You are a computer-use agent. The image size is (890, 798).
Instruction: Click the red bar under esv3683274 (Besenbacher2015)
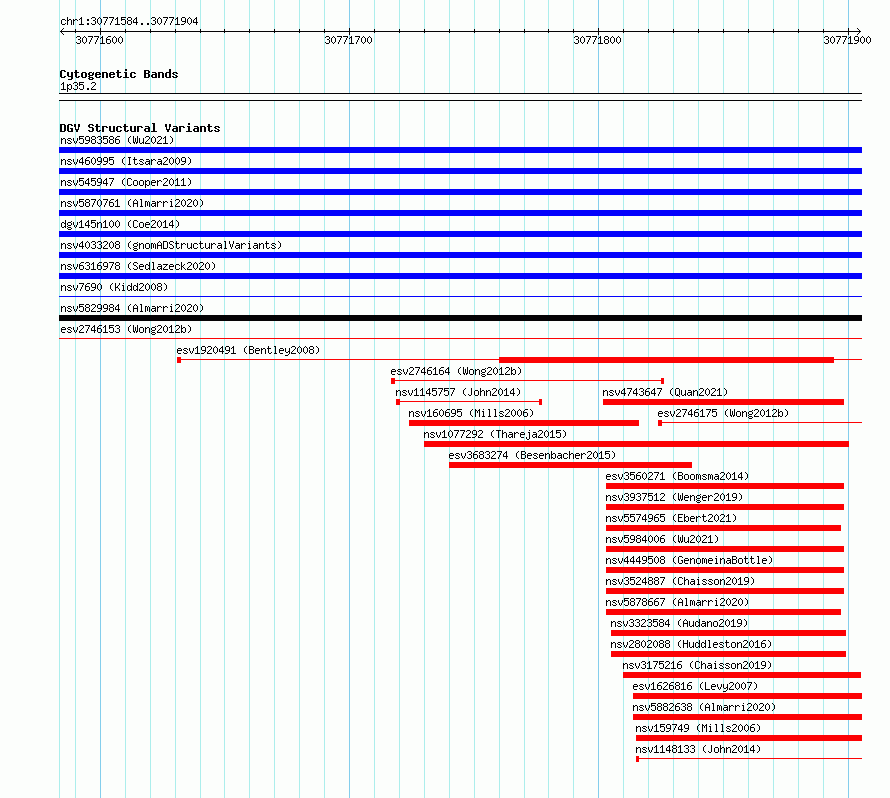(570, 465)
